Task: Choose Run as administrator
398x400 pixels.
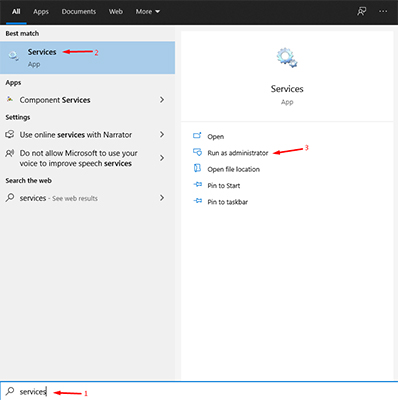Action: [238, 153]
